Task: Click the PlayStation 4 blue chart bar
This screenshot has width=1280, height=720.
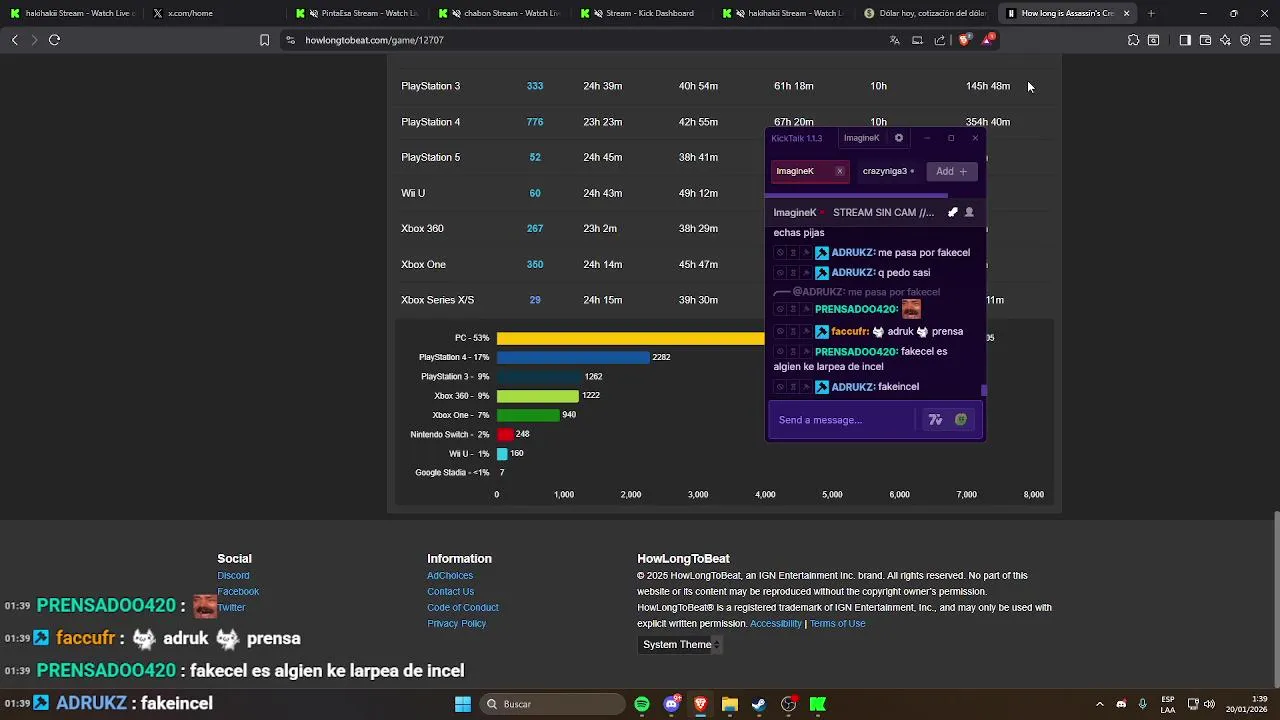Action: 573,357
